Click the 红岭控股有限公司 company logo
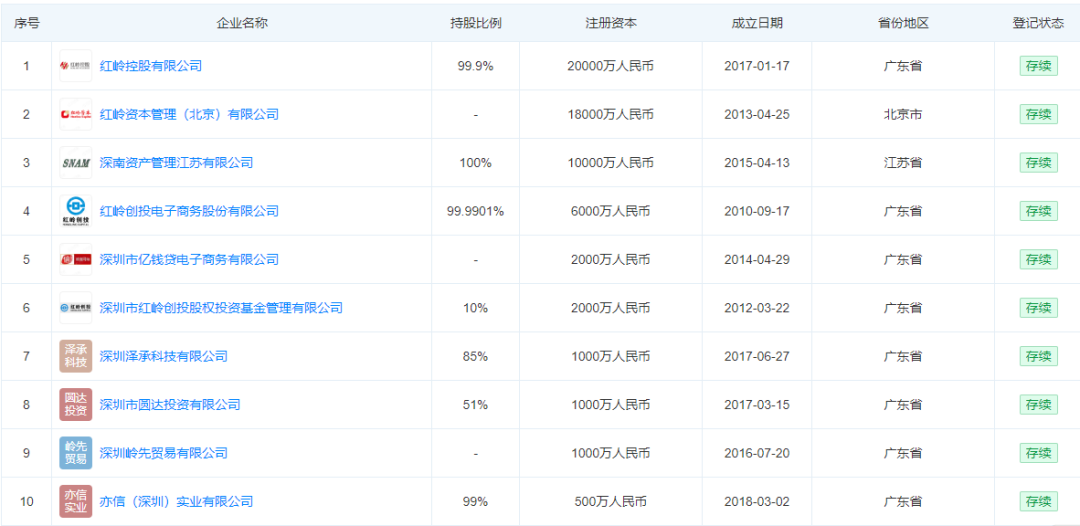The height and width of the screenshot is (526, 1080). point(76,66)
